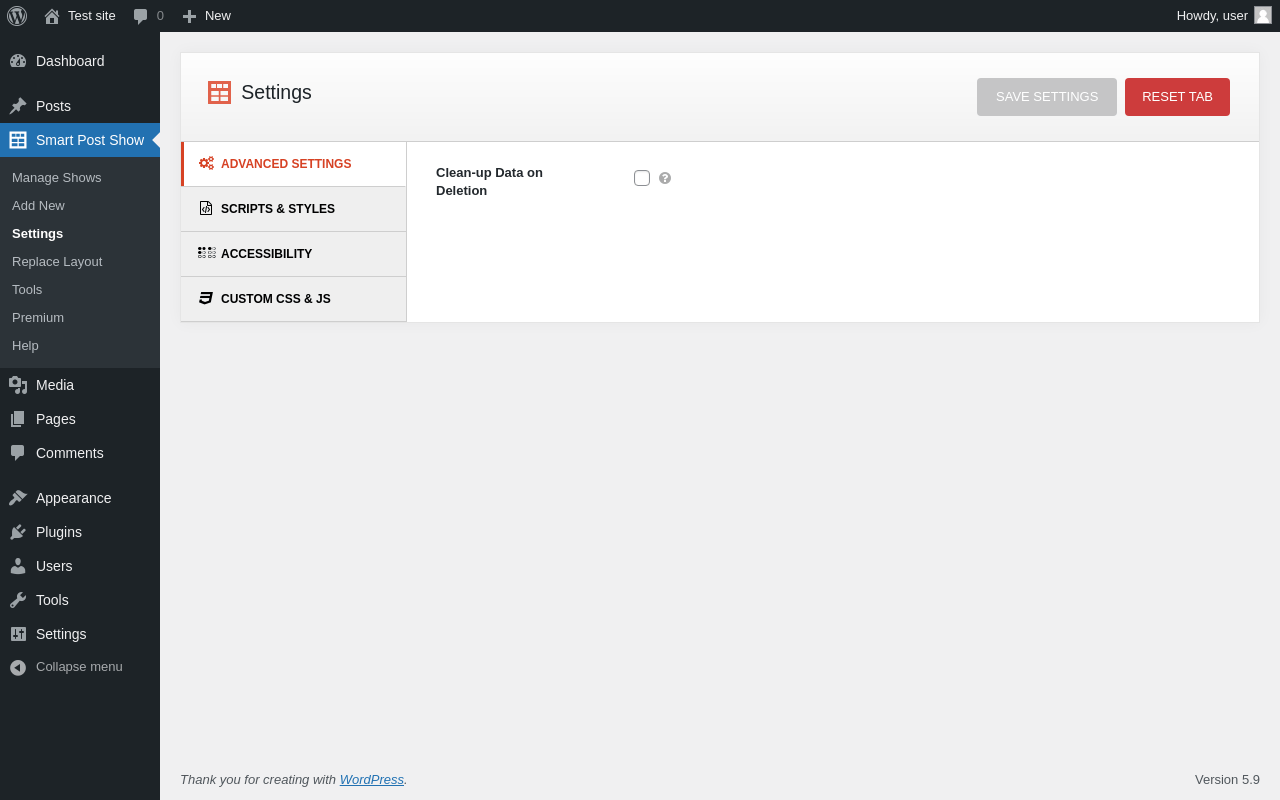The height and width of the screenshot is (800, 1280).
Task: Open the Custom CSS & JS tab
Action: [x=275, y=299]
